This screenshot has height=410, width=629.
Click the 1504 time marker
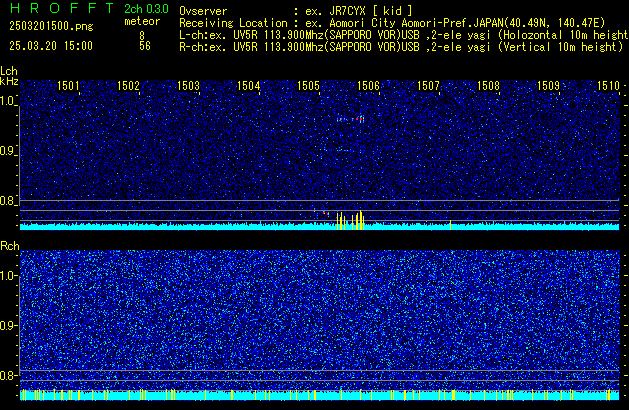click(x=248, y=86)
